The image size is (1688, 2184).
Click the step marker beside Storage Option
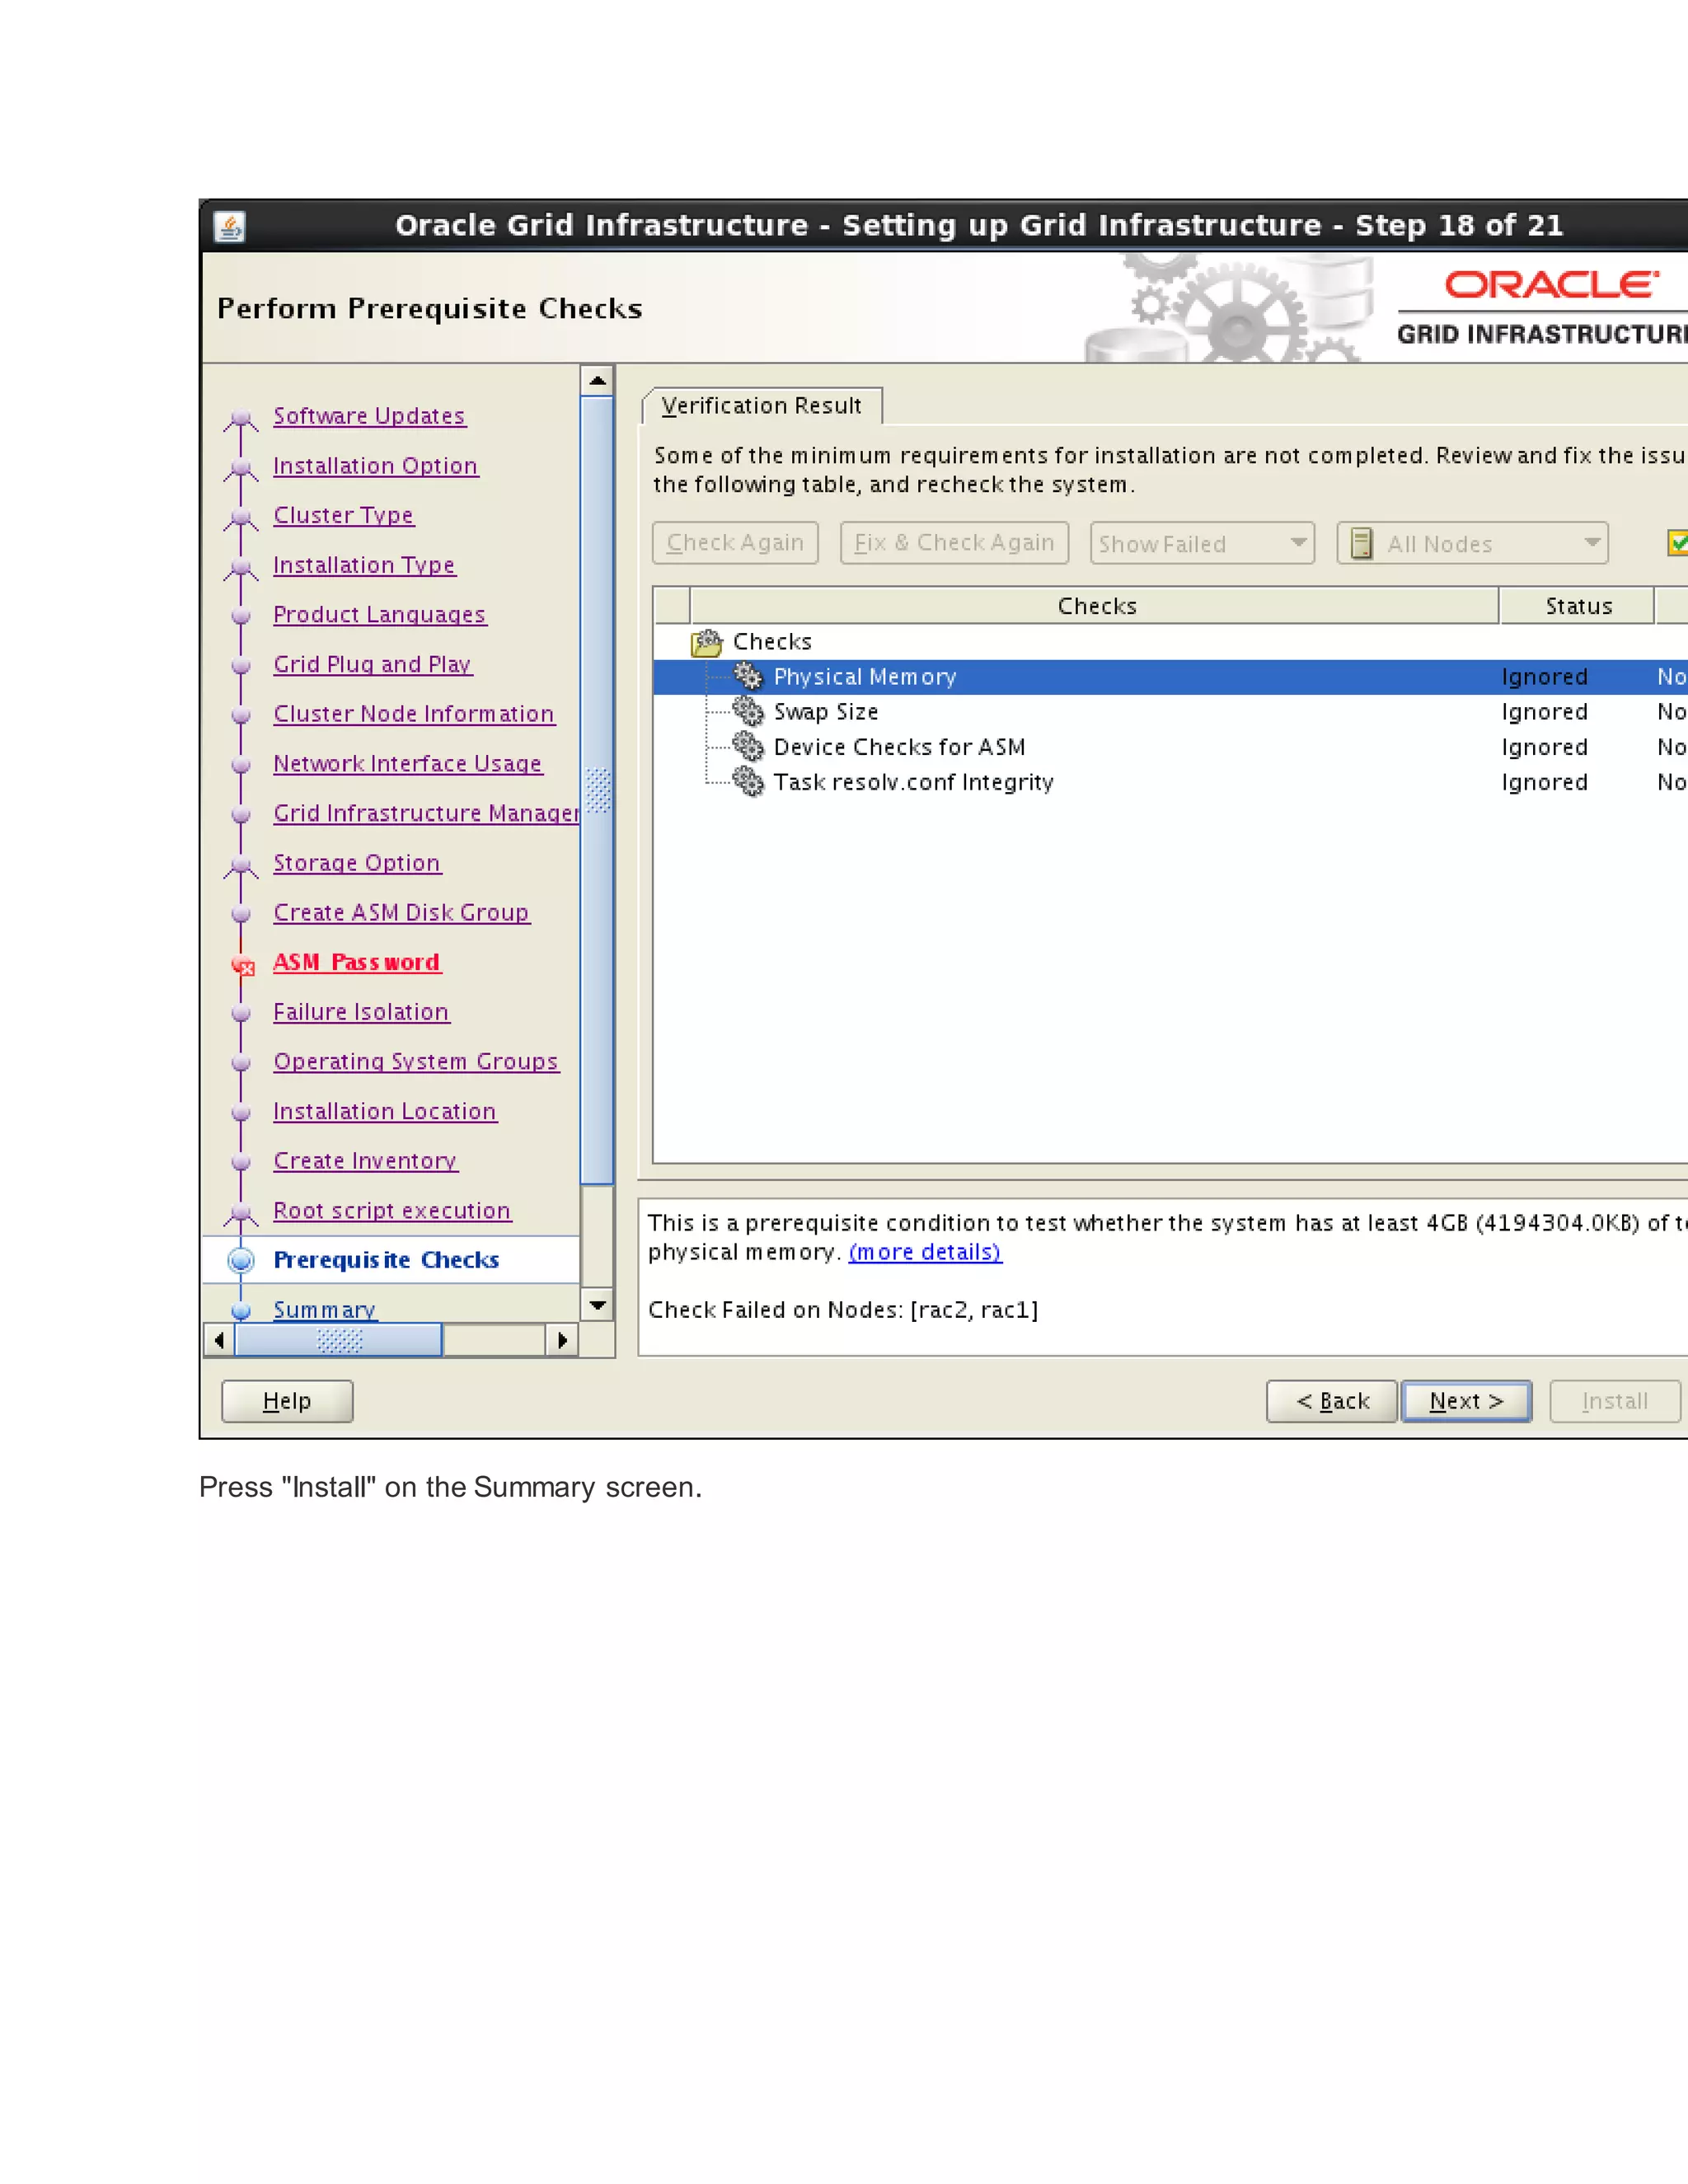[241, 866]
